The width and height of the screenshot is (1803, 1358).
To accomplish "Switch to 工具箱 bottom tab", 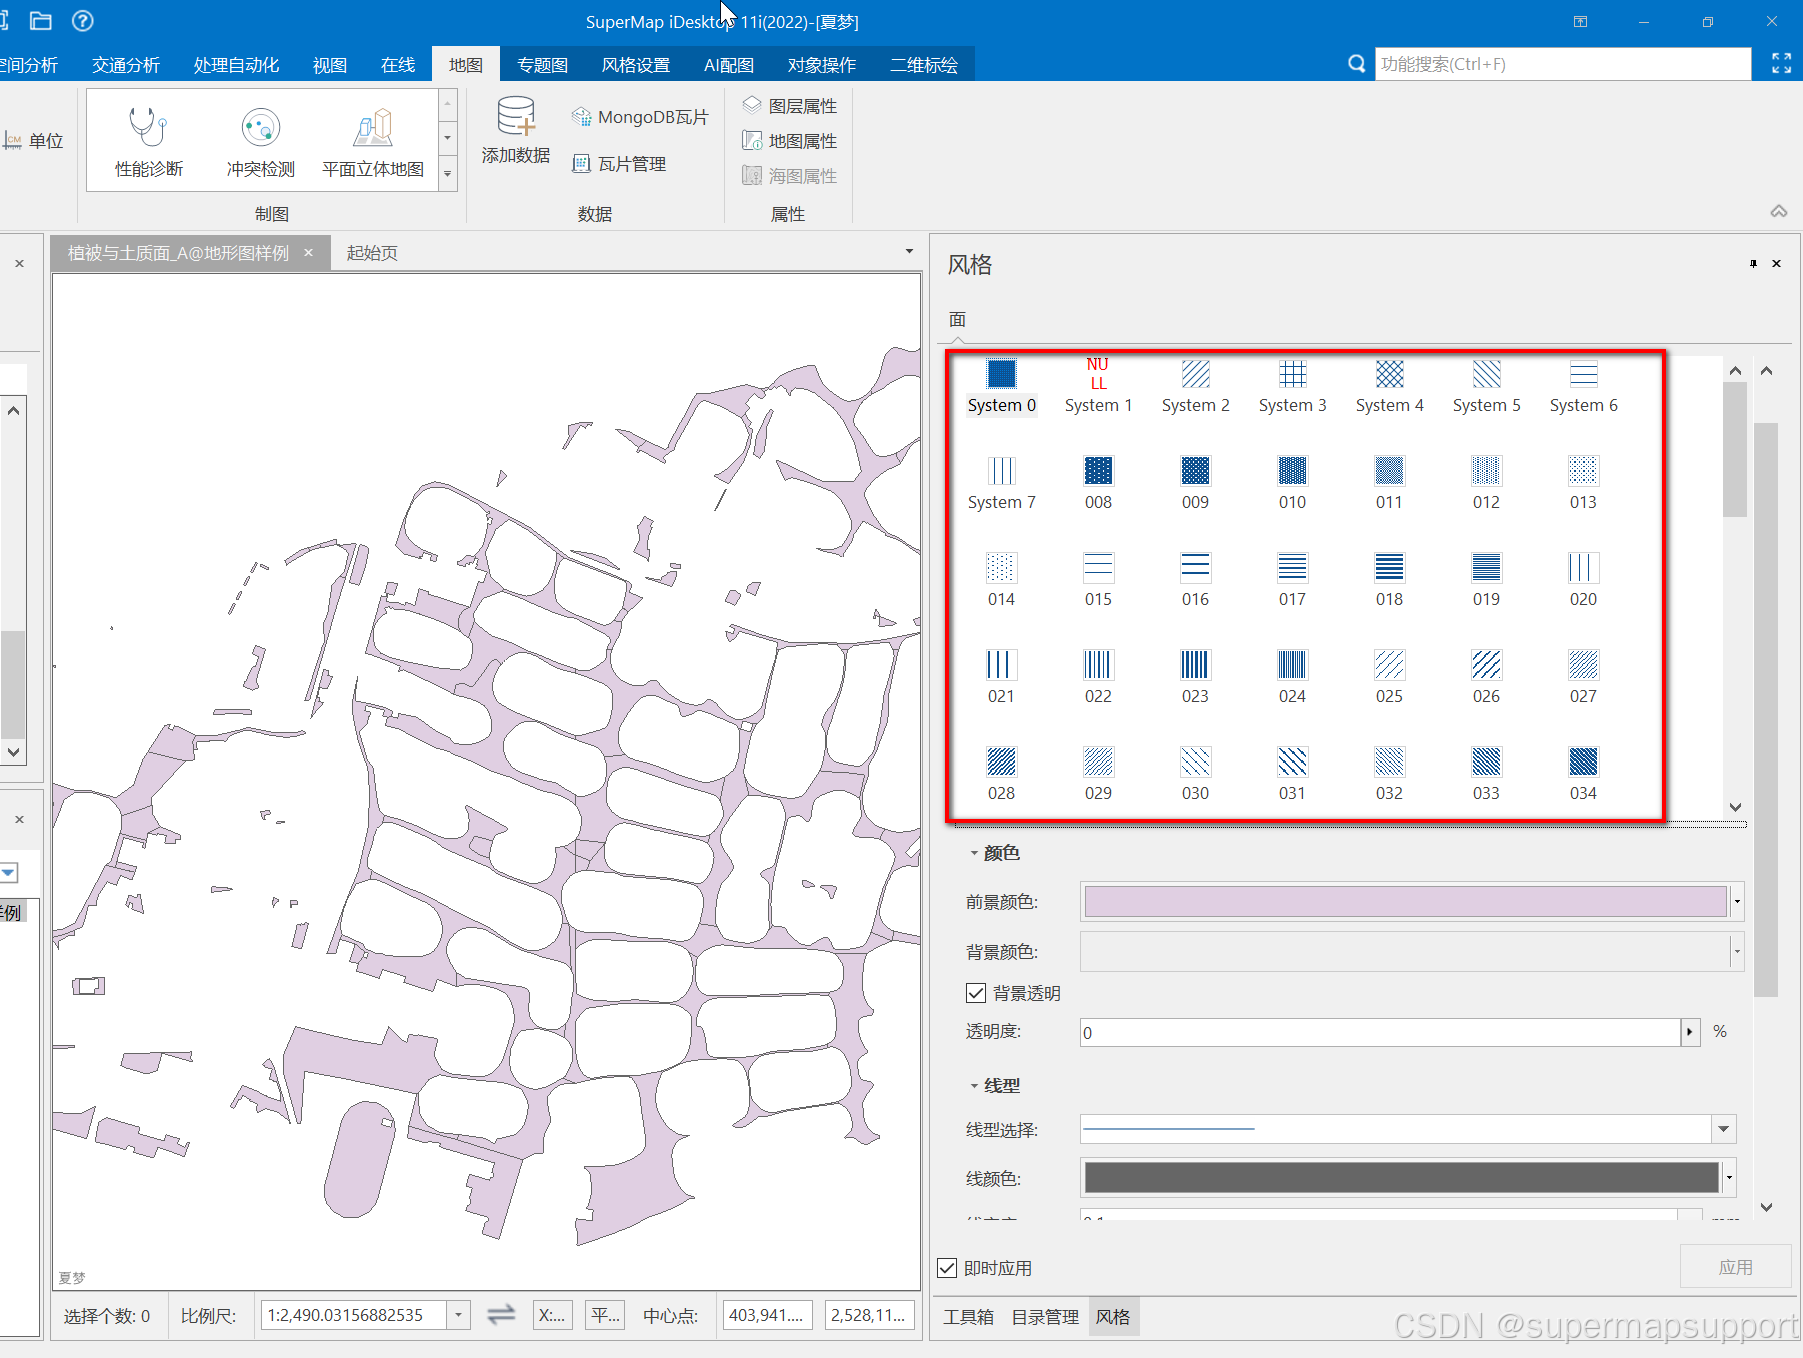I will 968,1317.
